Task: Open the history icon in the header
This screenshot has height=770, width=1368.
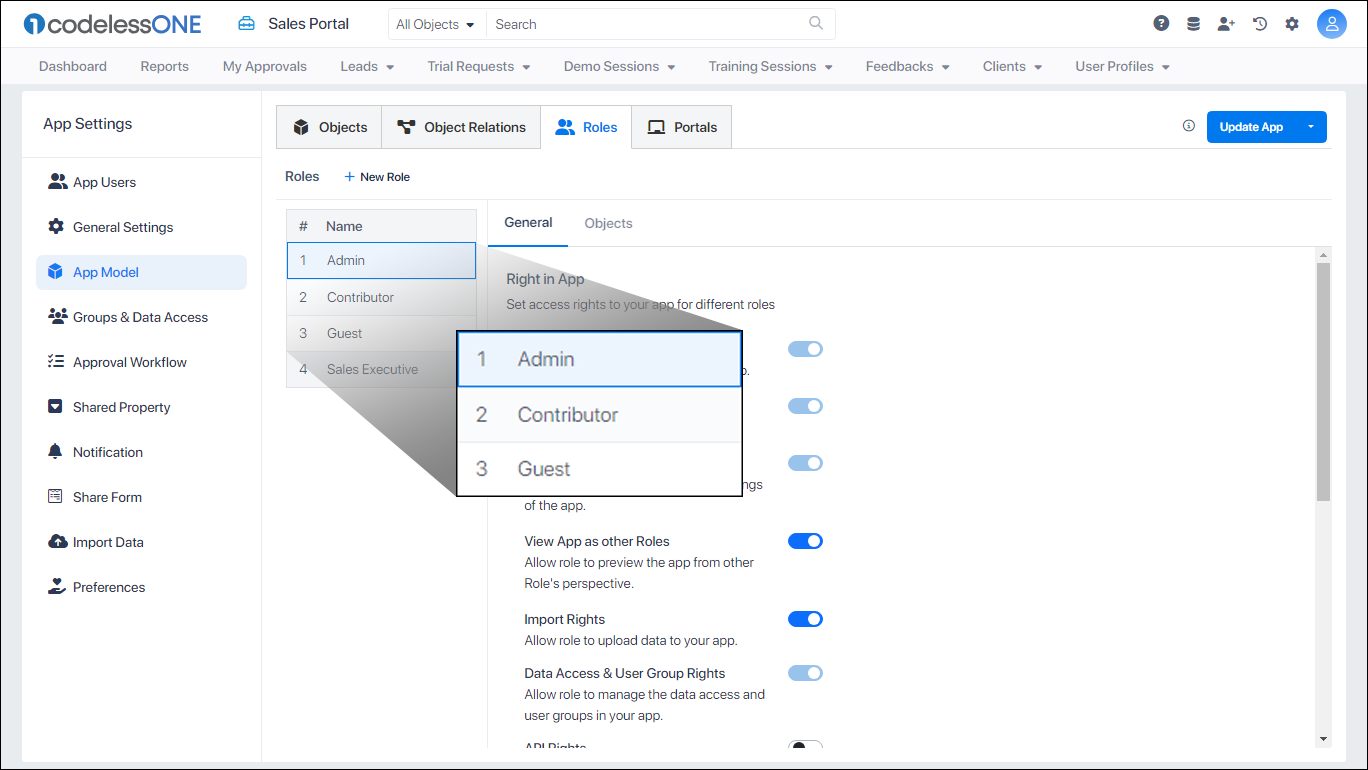Action: pos(1259,22)
